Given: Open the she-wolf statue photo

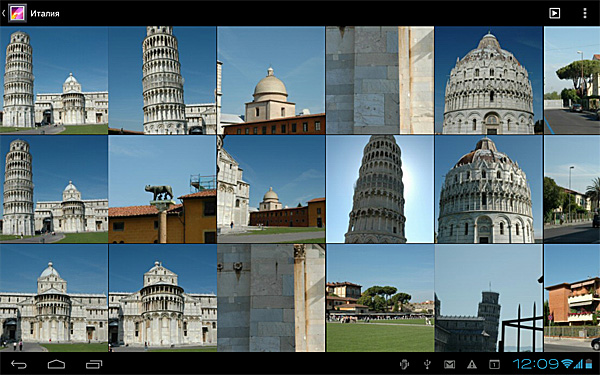Looking at the screenshot, I should pyautogui.click(x=162, y=189).
